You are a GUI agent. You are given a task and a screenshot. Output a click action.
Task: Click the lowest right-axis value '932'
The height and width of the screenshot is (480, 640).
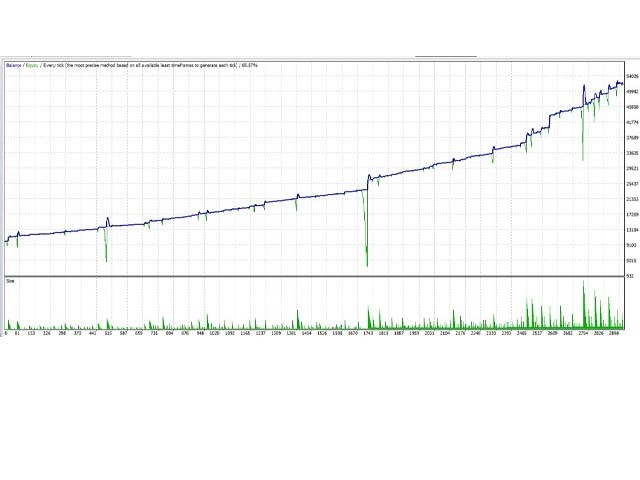tap(630, 276)
